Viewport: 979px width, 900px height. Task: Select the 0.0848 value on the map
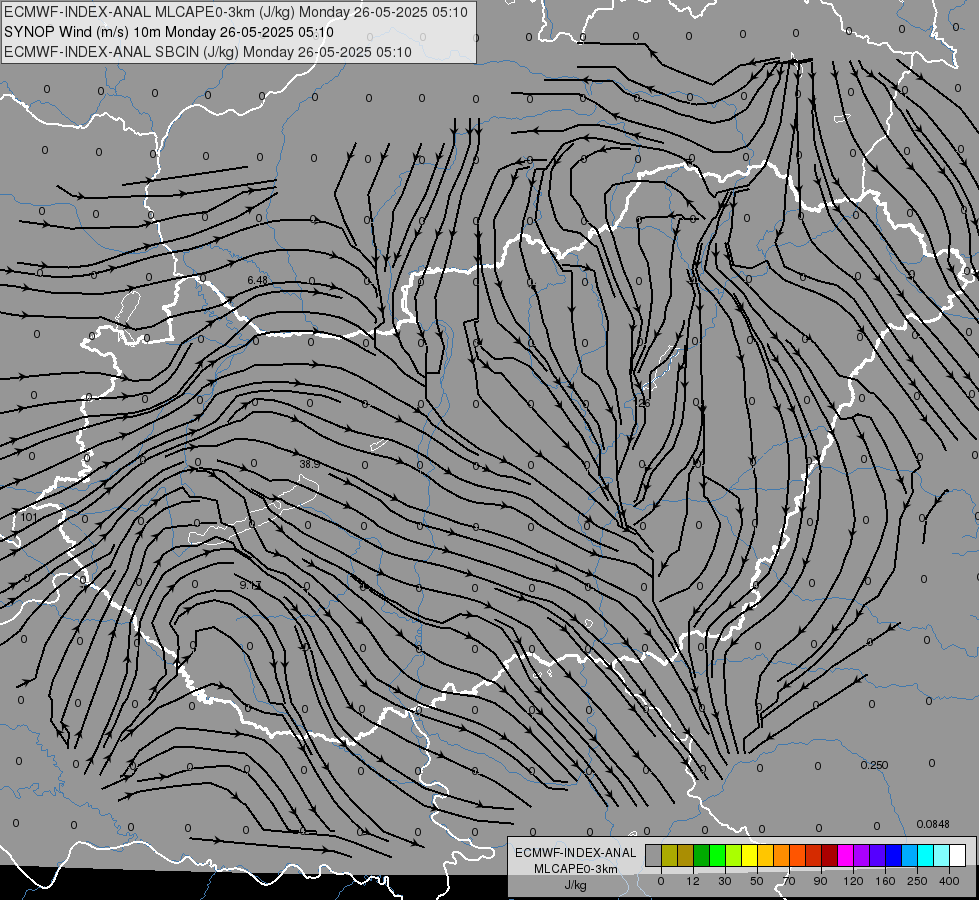(933, 824)
